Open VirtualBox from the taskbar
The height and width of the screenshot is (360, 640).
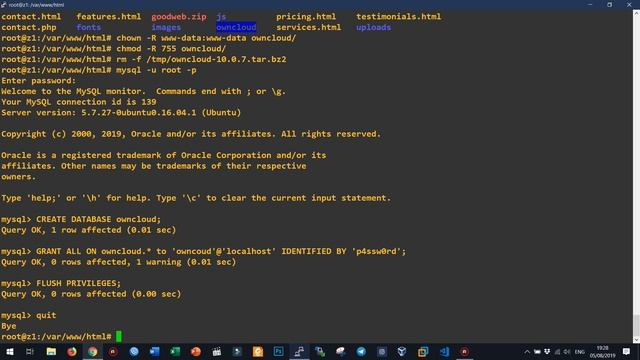402,351
